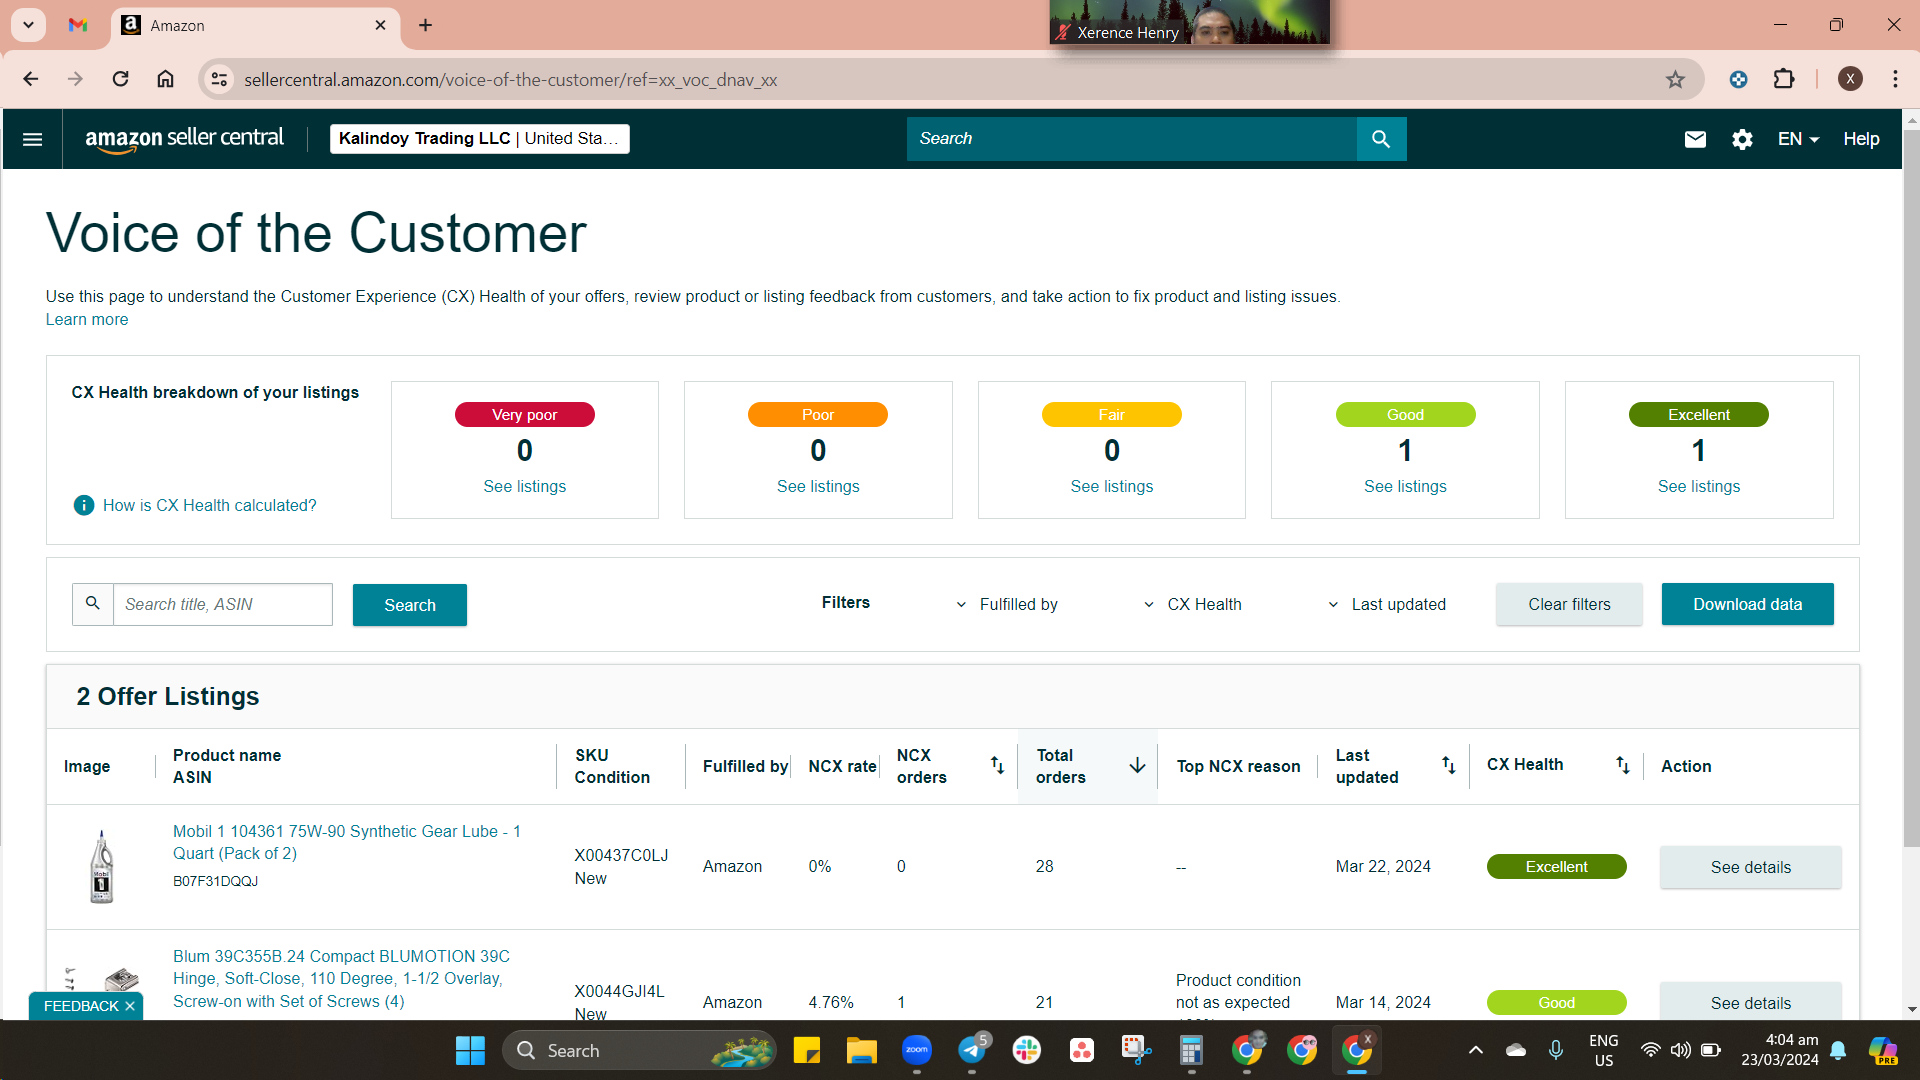Screen dimensions: 1920x1080
Task: Open Telegram from the taskbar
Action: tap(972, 1050)
